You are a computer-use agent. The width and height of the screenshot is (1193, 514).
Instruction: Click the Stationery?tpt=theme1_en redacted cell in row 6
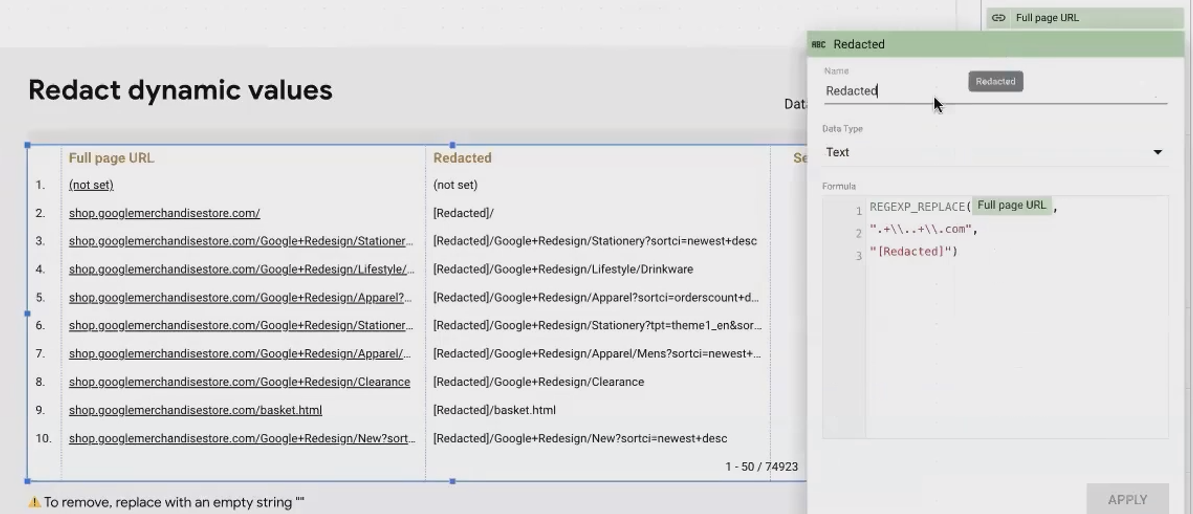click(597, 325)
